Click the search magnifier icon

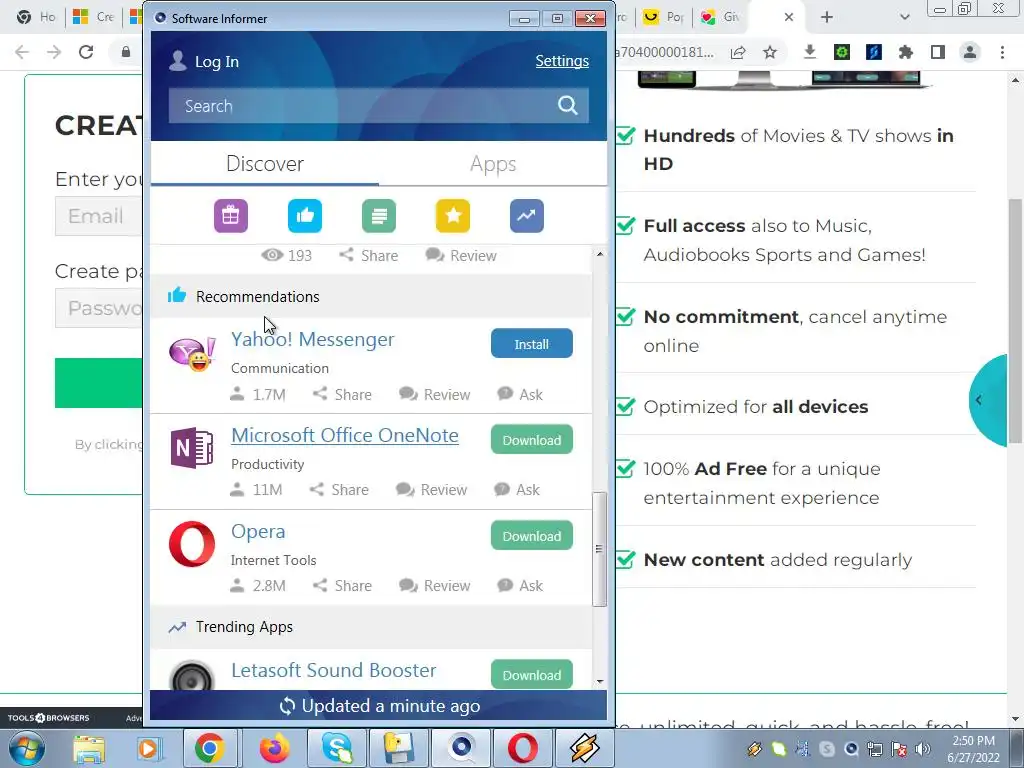pos(568,105)
